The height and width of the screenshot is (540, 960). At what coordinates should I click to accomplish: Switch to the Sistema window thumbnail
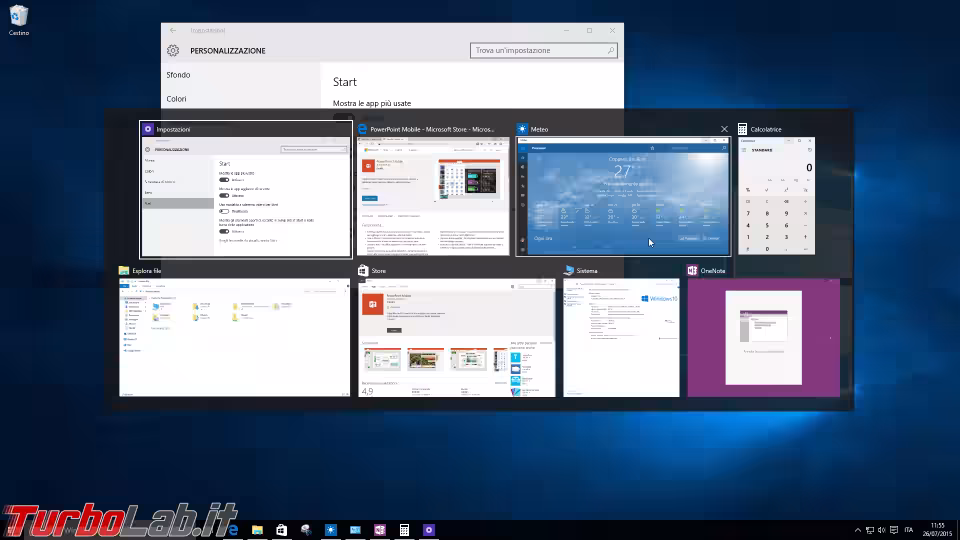click(x=621, y=337)
